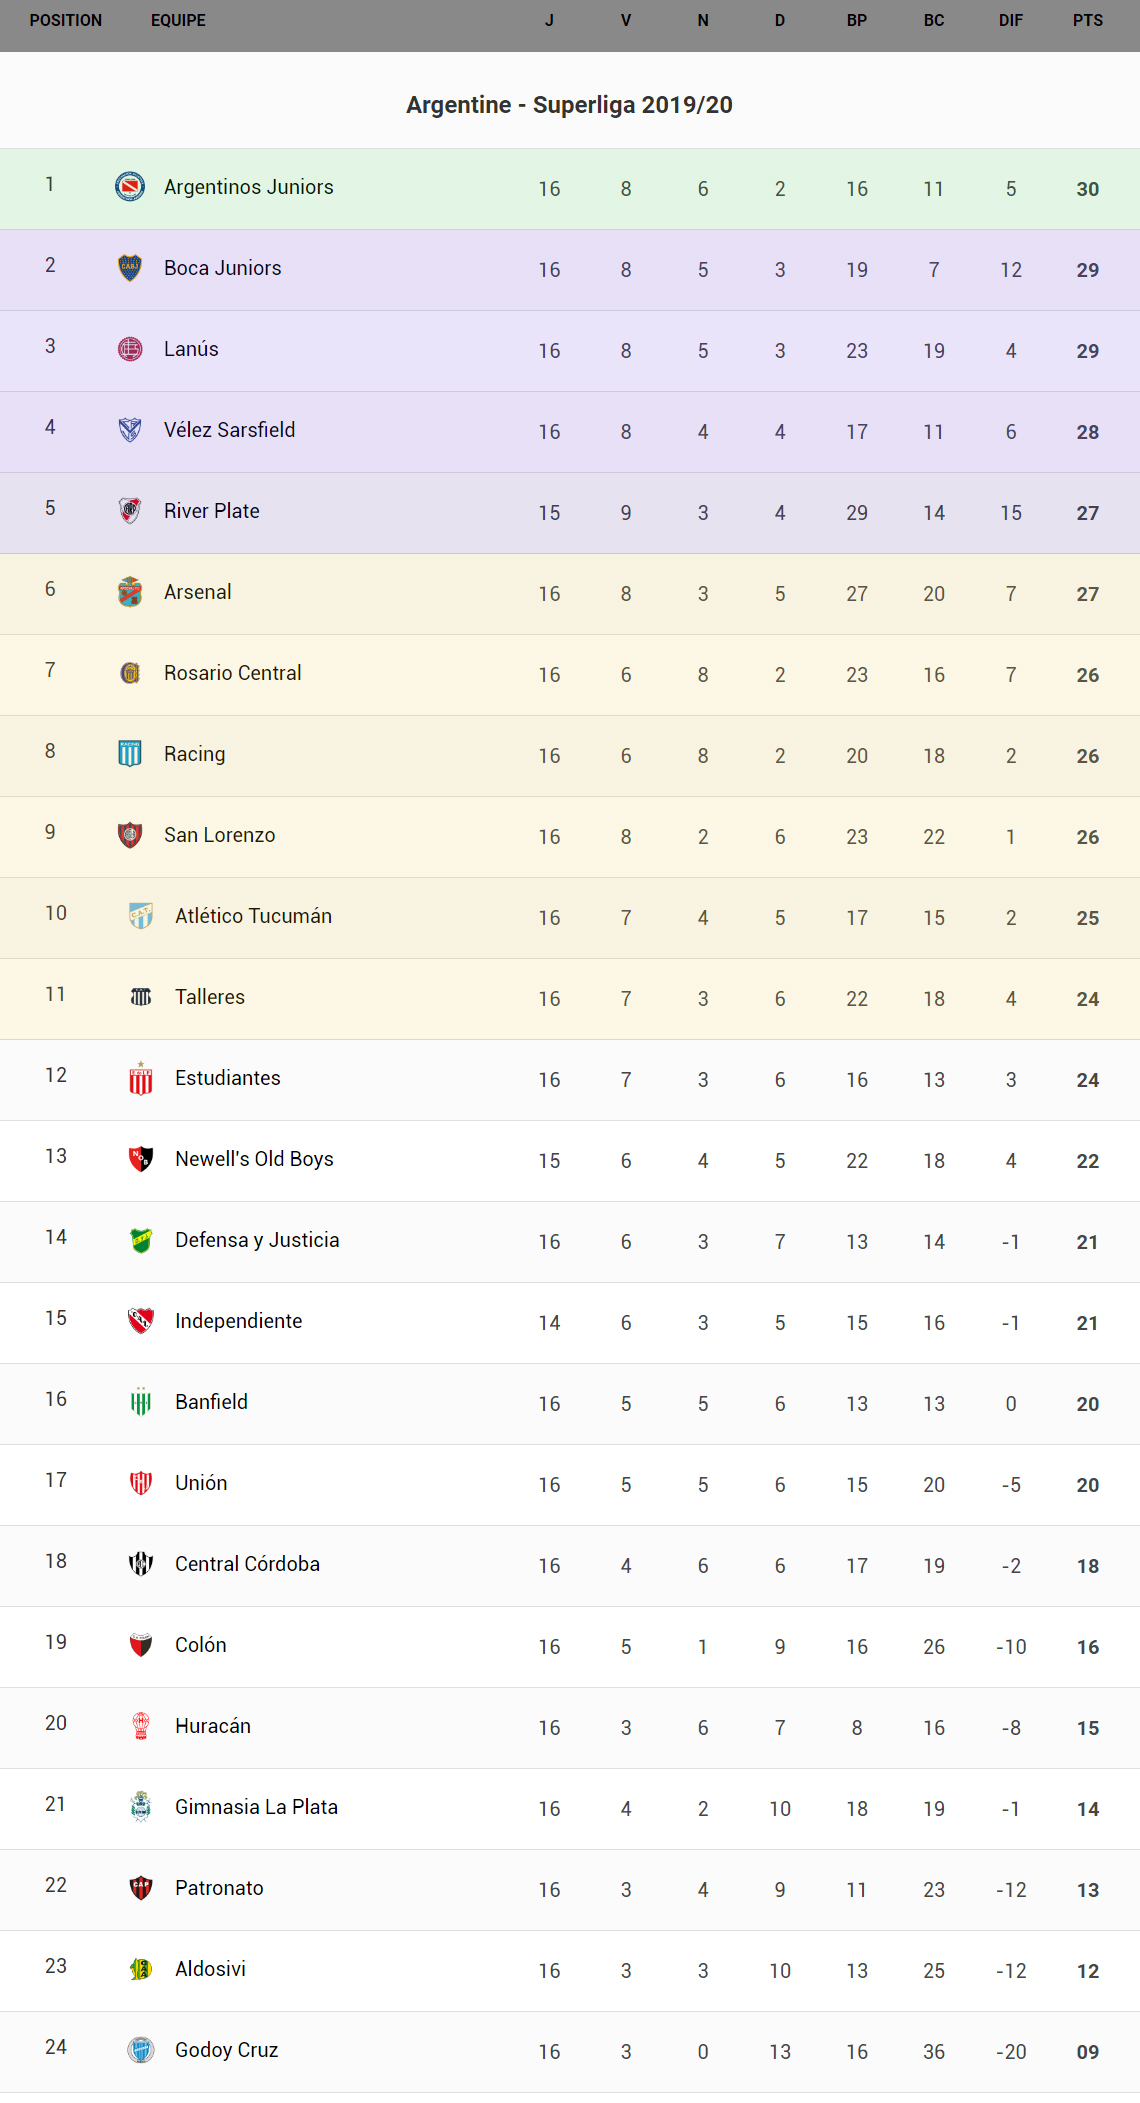
Task: Click the Estudiantes striped crest
Action: (x=141, y=1079)
